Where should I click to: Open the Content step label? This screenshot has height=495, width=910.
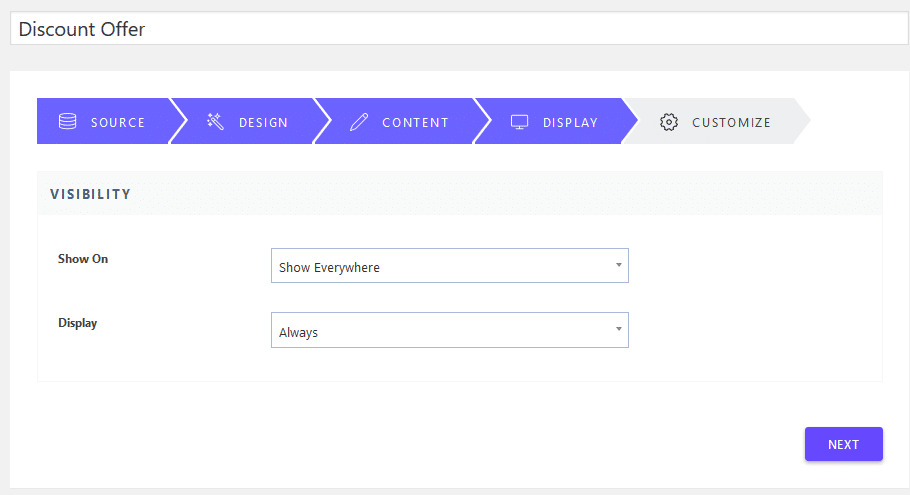(415, 123)
